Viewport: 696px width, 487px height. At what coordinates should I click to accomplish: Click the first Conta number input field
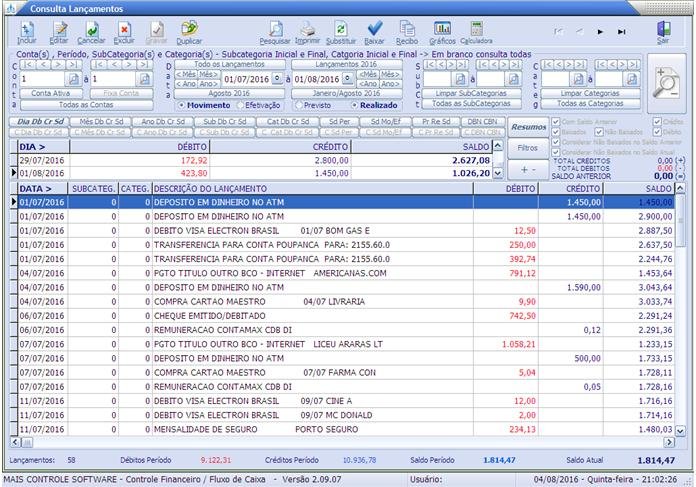click(x=42, y=79)
